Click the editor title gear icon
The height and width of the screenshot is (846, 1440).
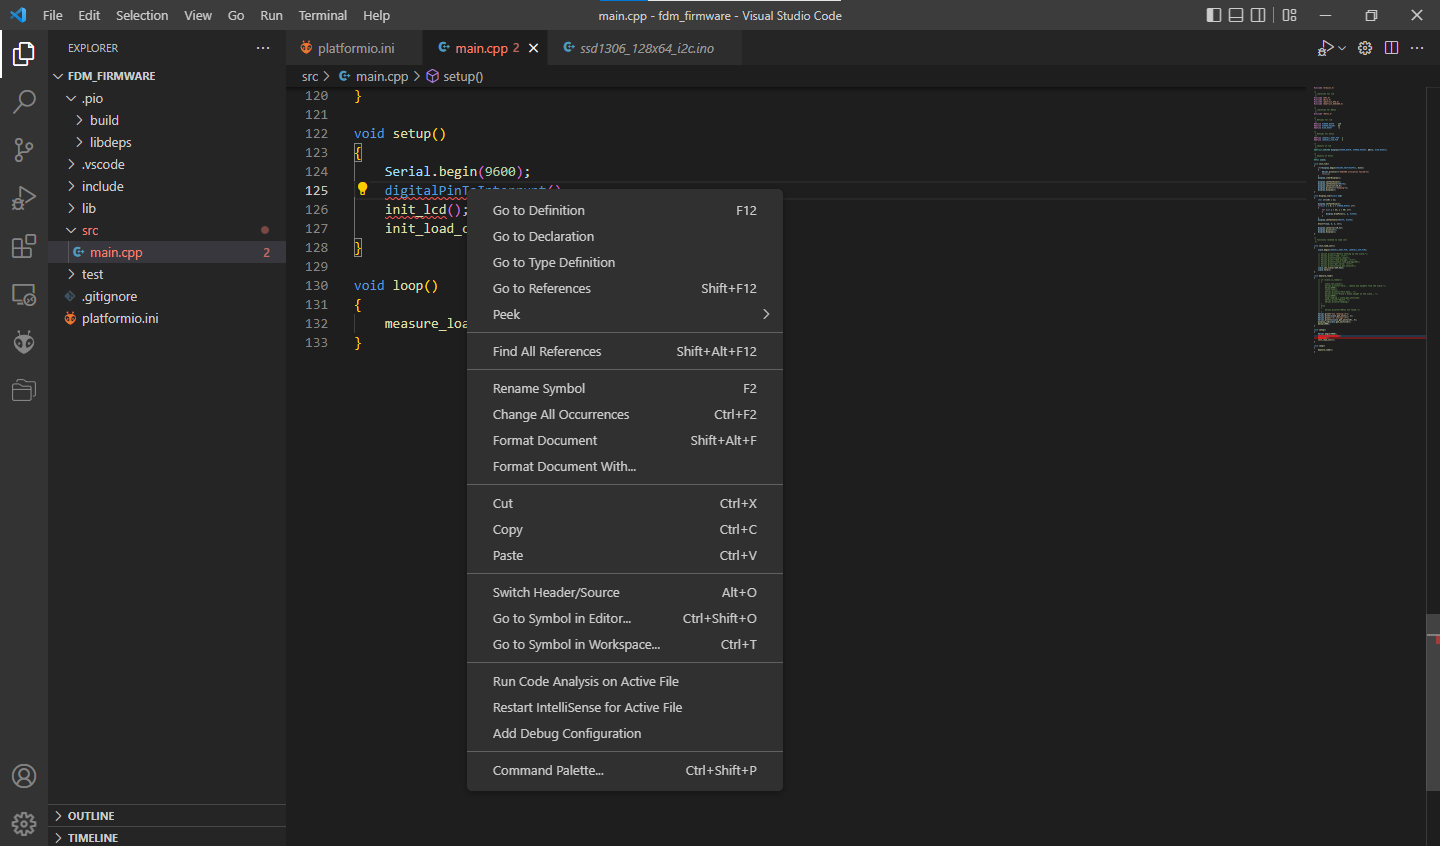pos(1365,48)
